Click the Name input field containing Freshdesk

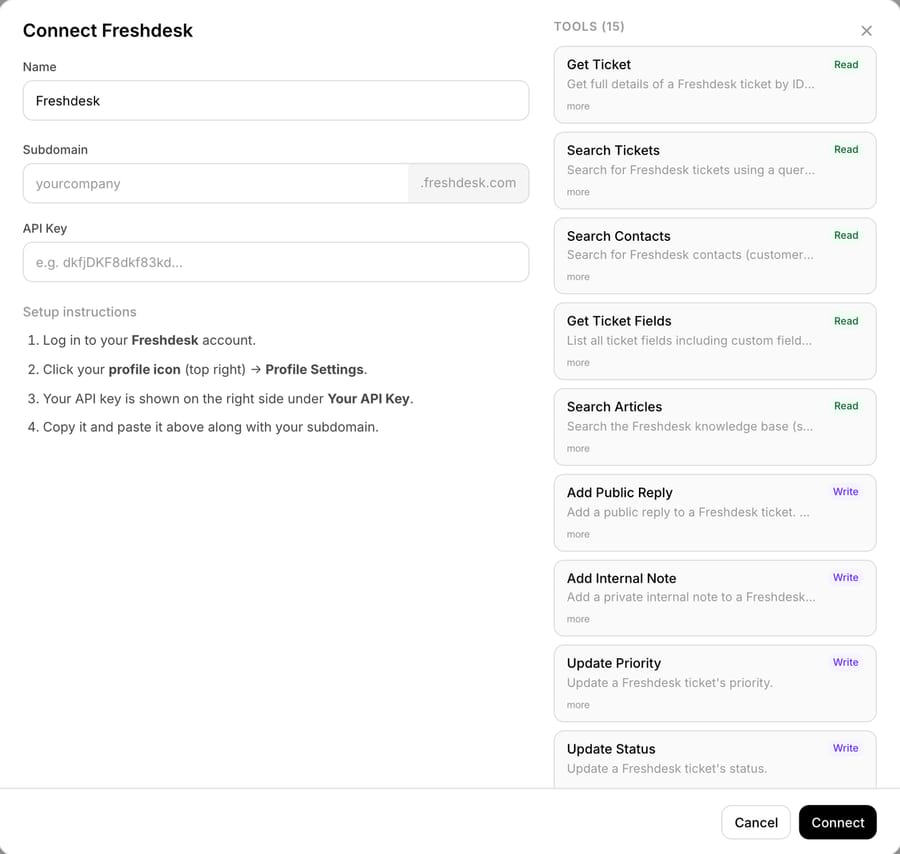(x=276, y=100)
